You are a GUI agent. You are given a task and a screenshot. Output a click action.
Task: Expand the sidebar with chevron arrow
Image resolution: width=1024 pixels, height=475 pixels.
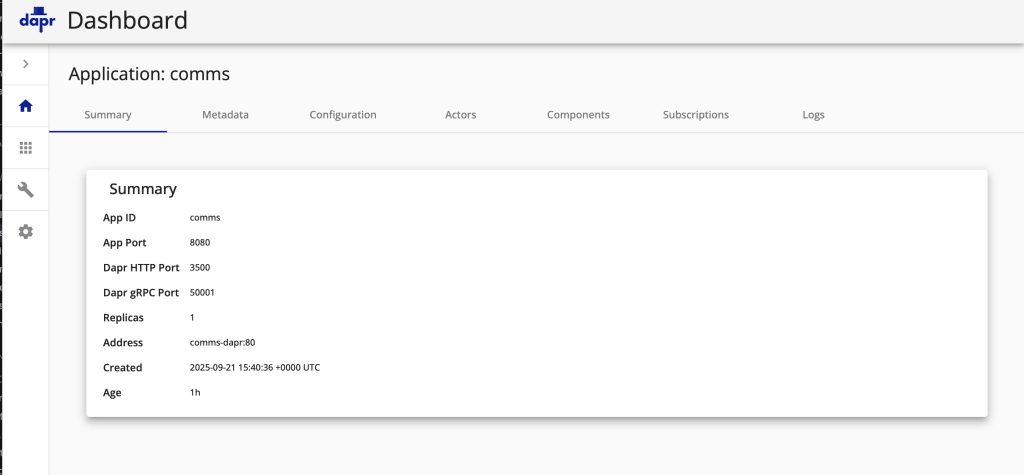pos(25,64)
